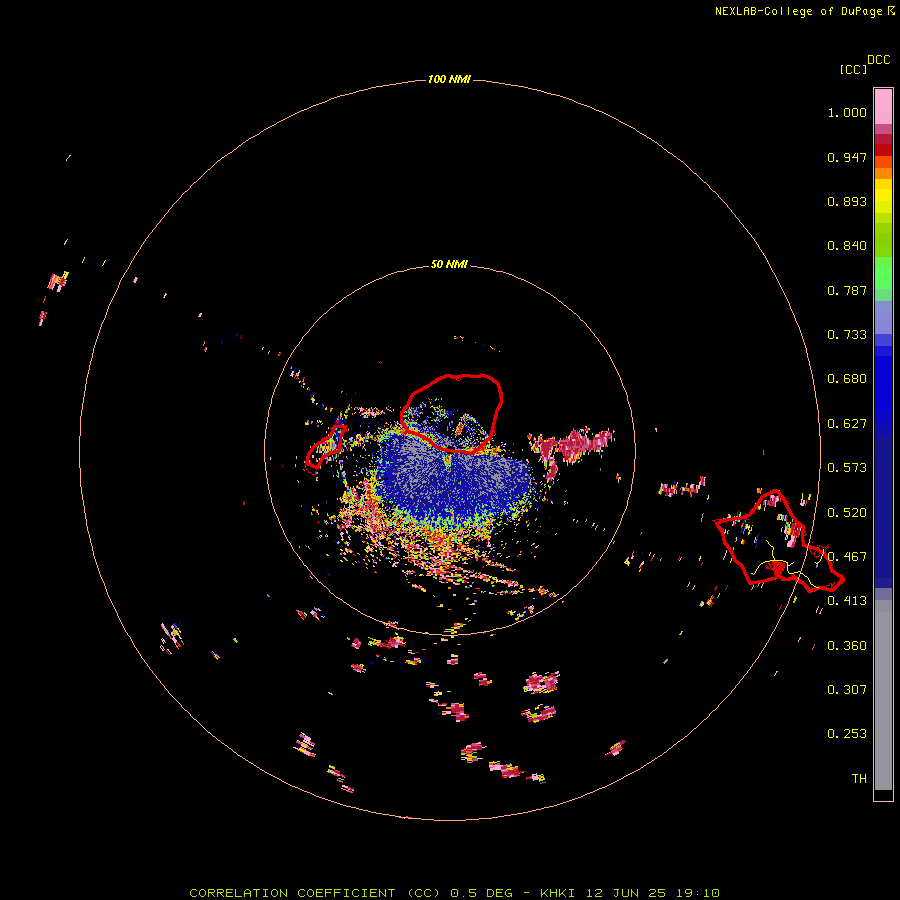The image size is (900, 900).
Task: Click the 0.307 color scale value
Action: click(x=847, y=690)
